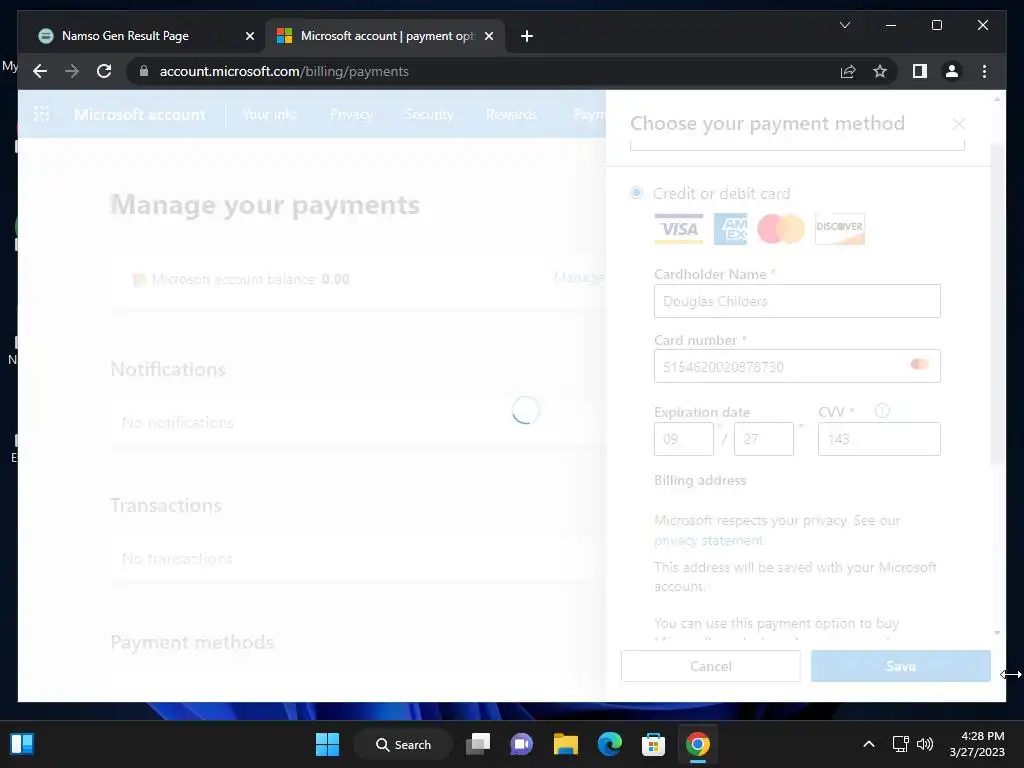
Task: Open Task View from the taskbar
Action: pyautogui.click(x=478, y=744)
